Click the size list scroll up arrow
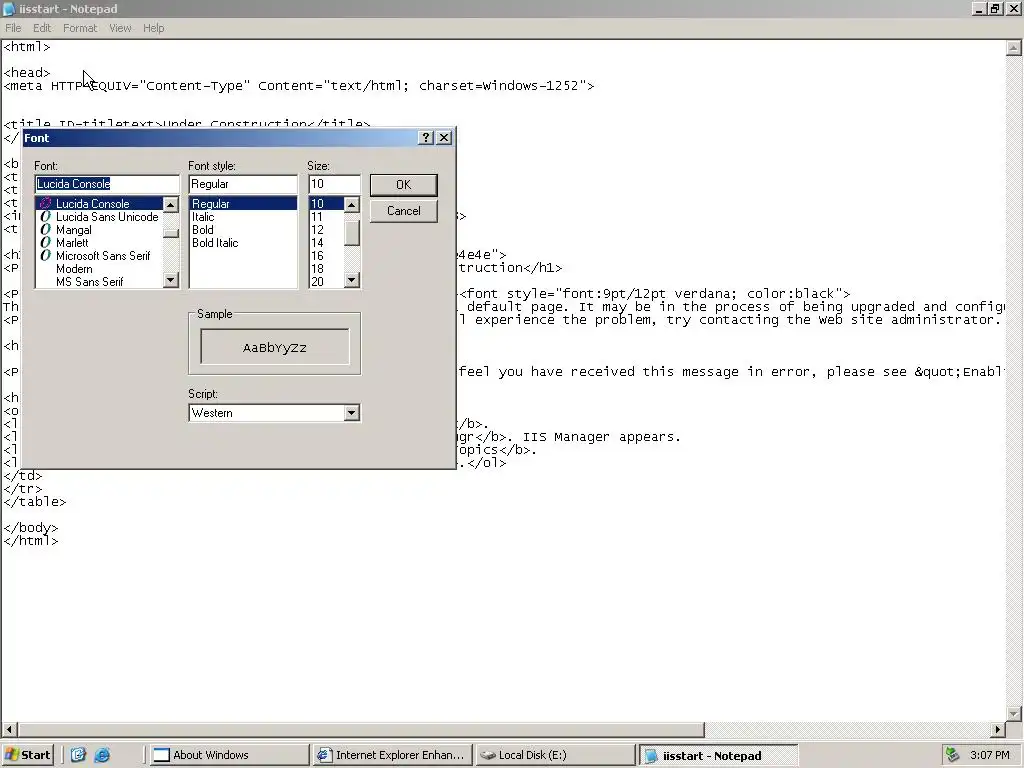Image resolution: width=1024 pixels, height=768 pixels. click(x=351, y=205)
